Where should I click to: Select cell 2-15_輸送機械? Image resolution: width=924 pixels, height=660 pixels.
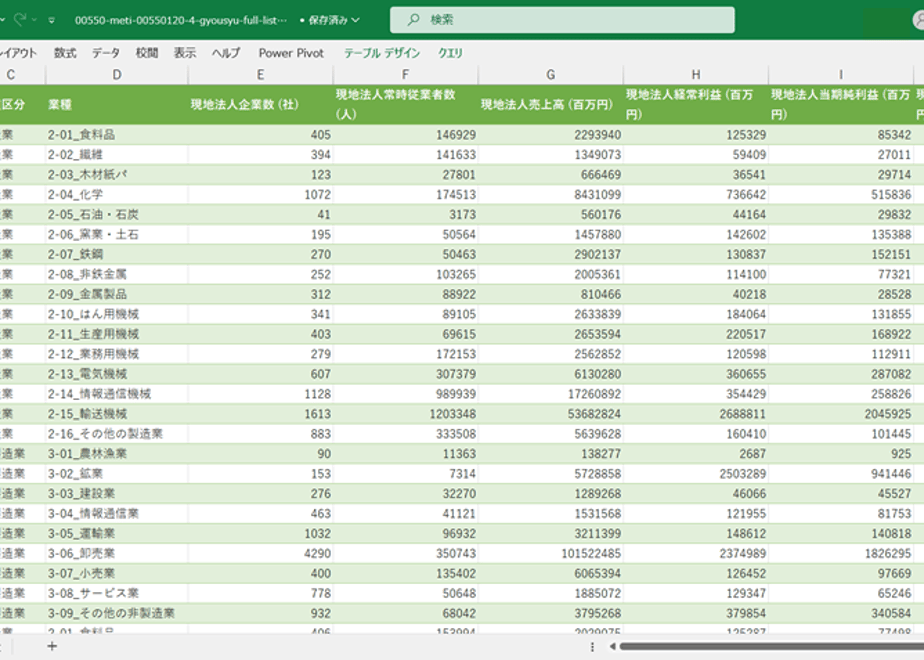pos(117,414)
